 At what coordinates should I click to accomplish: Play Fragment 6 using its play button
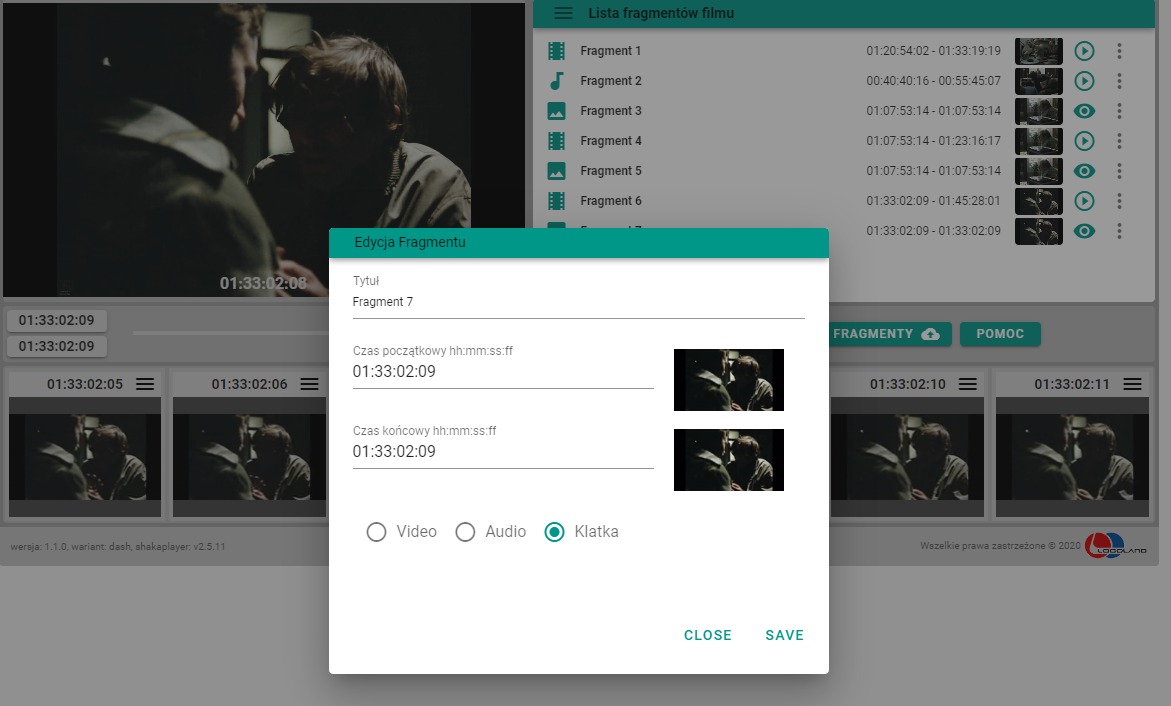coord(1084,201)
